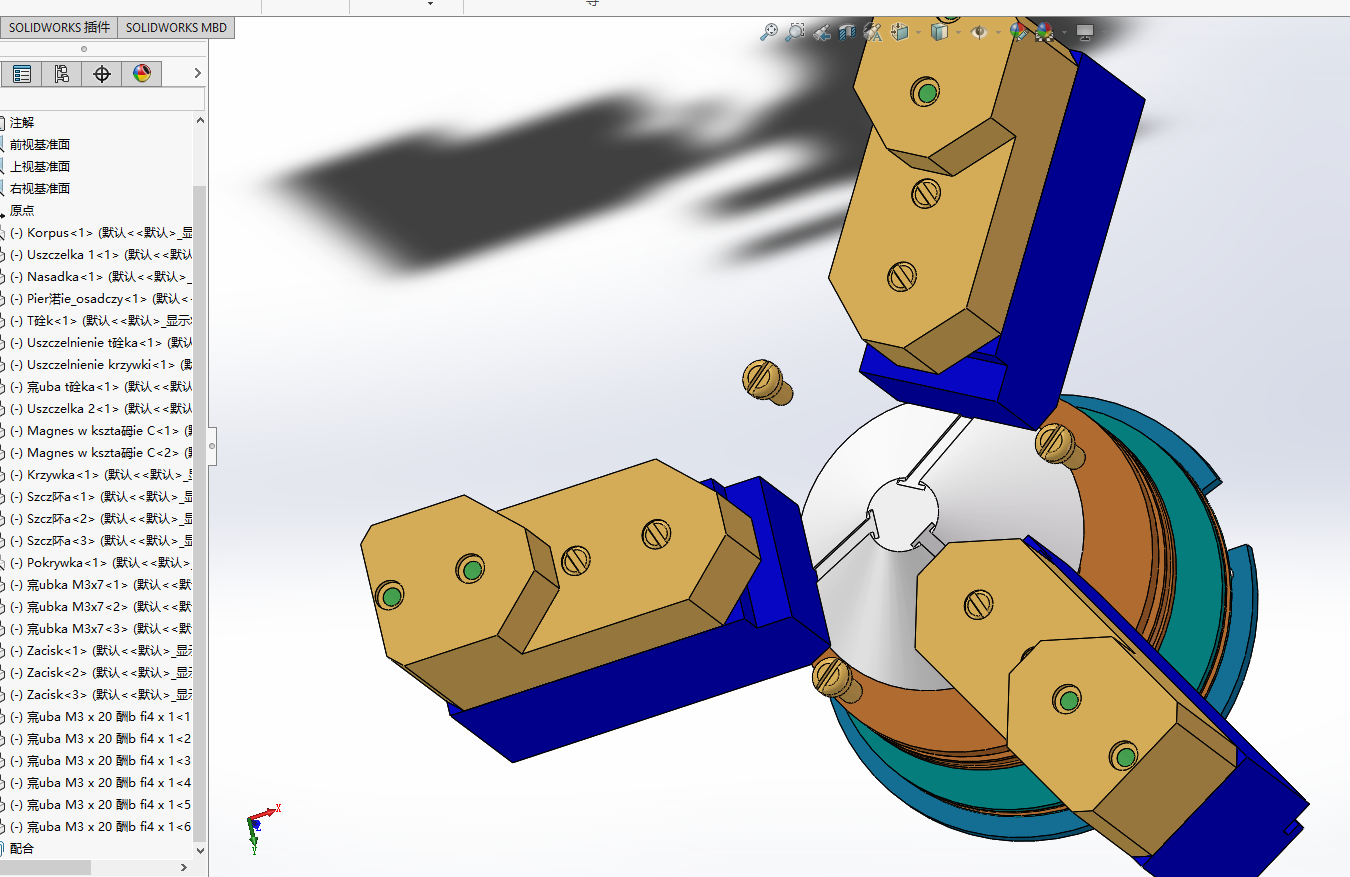
Task: Select the 配合 mates folder
Action: pos(22,848)
